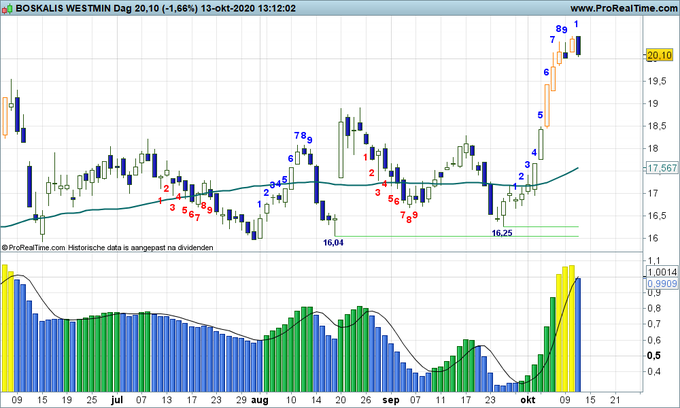Click the date label 29 on time axis

click(241, 400)
